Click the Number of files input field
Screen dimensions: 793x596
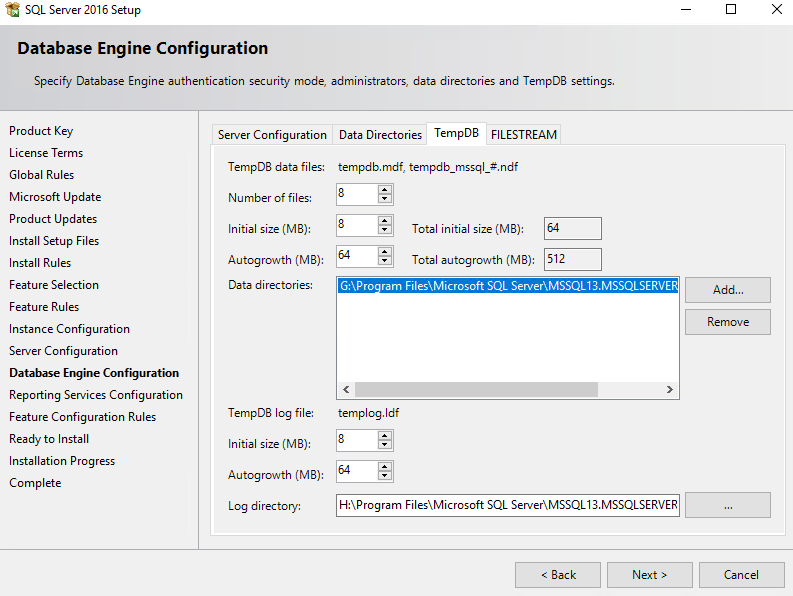[357, 194]
